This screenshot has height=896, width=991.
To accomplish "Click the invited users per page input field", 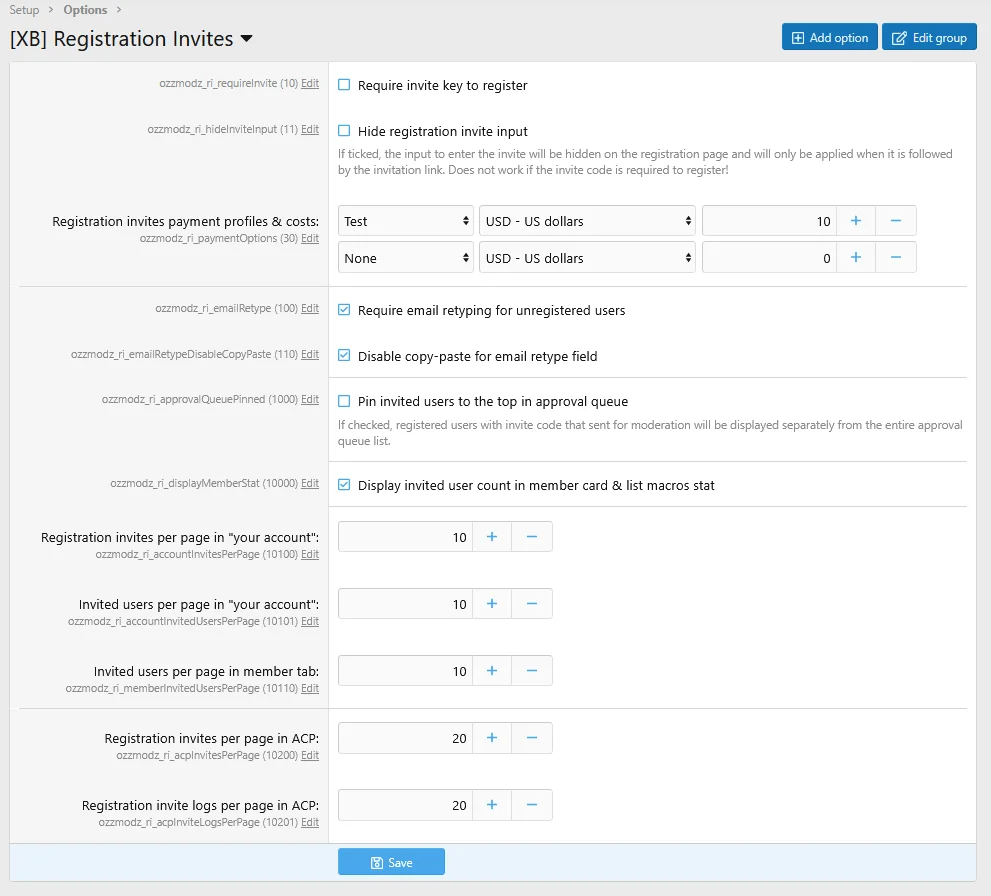I will tap(405, 603).
